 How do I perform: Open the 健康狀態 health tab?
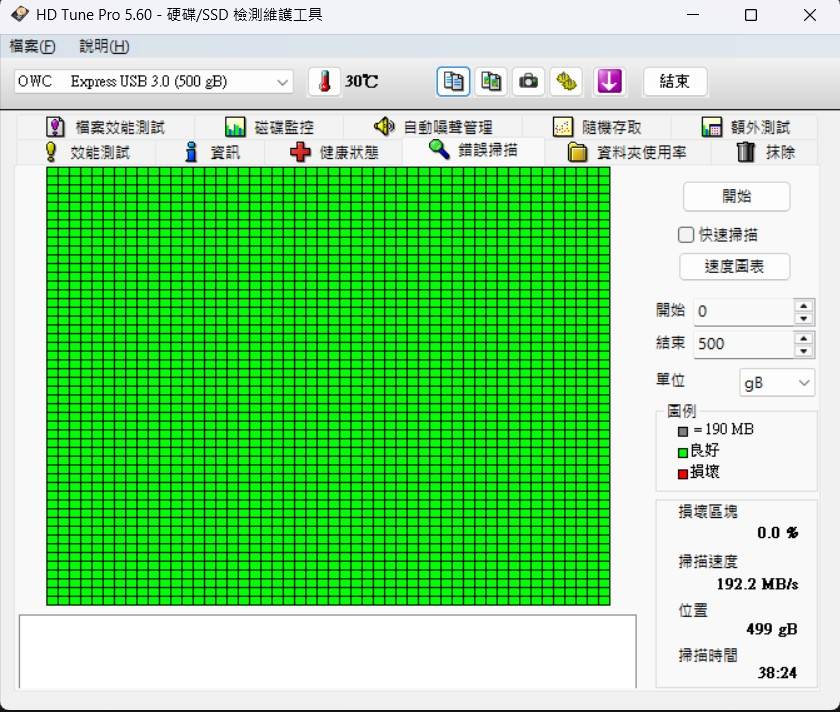(334, 152)
